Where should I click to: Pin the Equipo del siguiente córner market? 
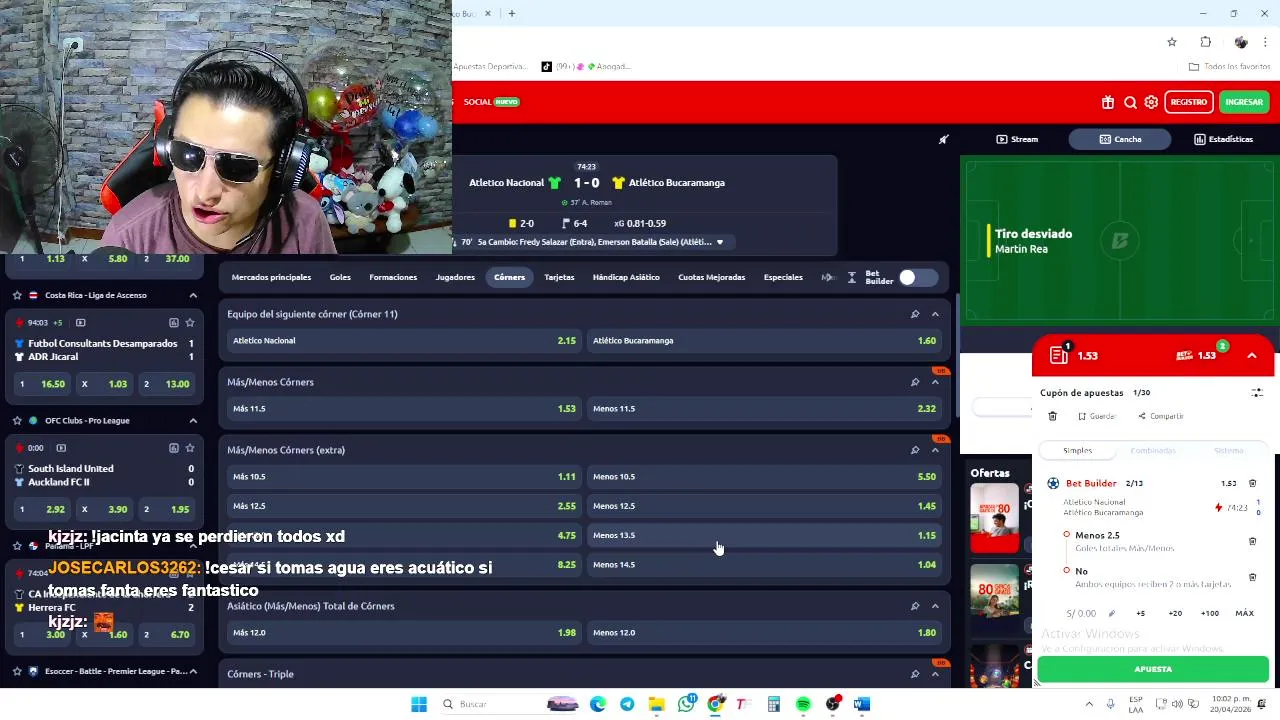914,314
